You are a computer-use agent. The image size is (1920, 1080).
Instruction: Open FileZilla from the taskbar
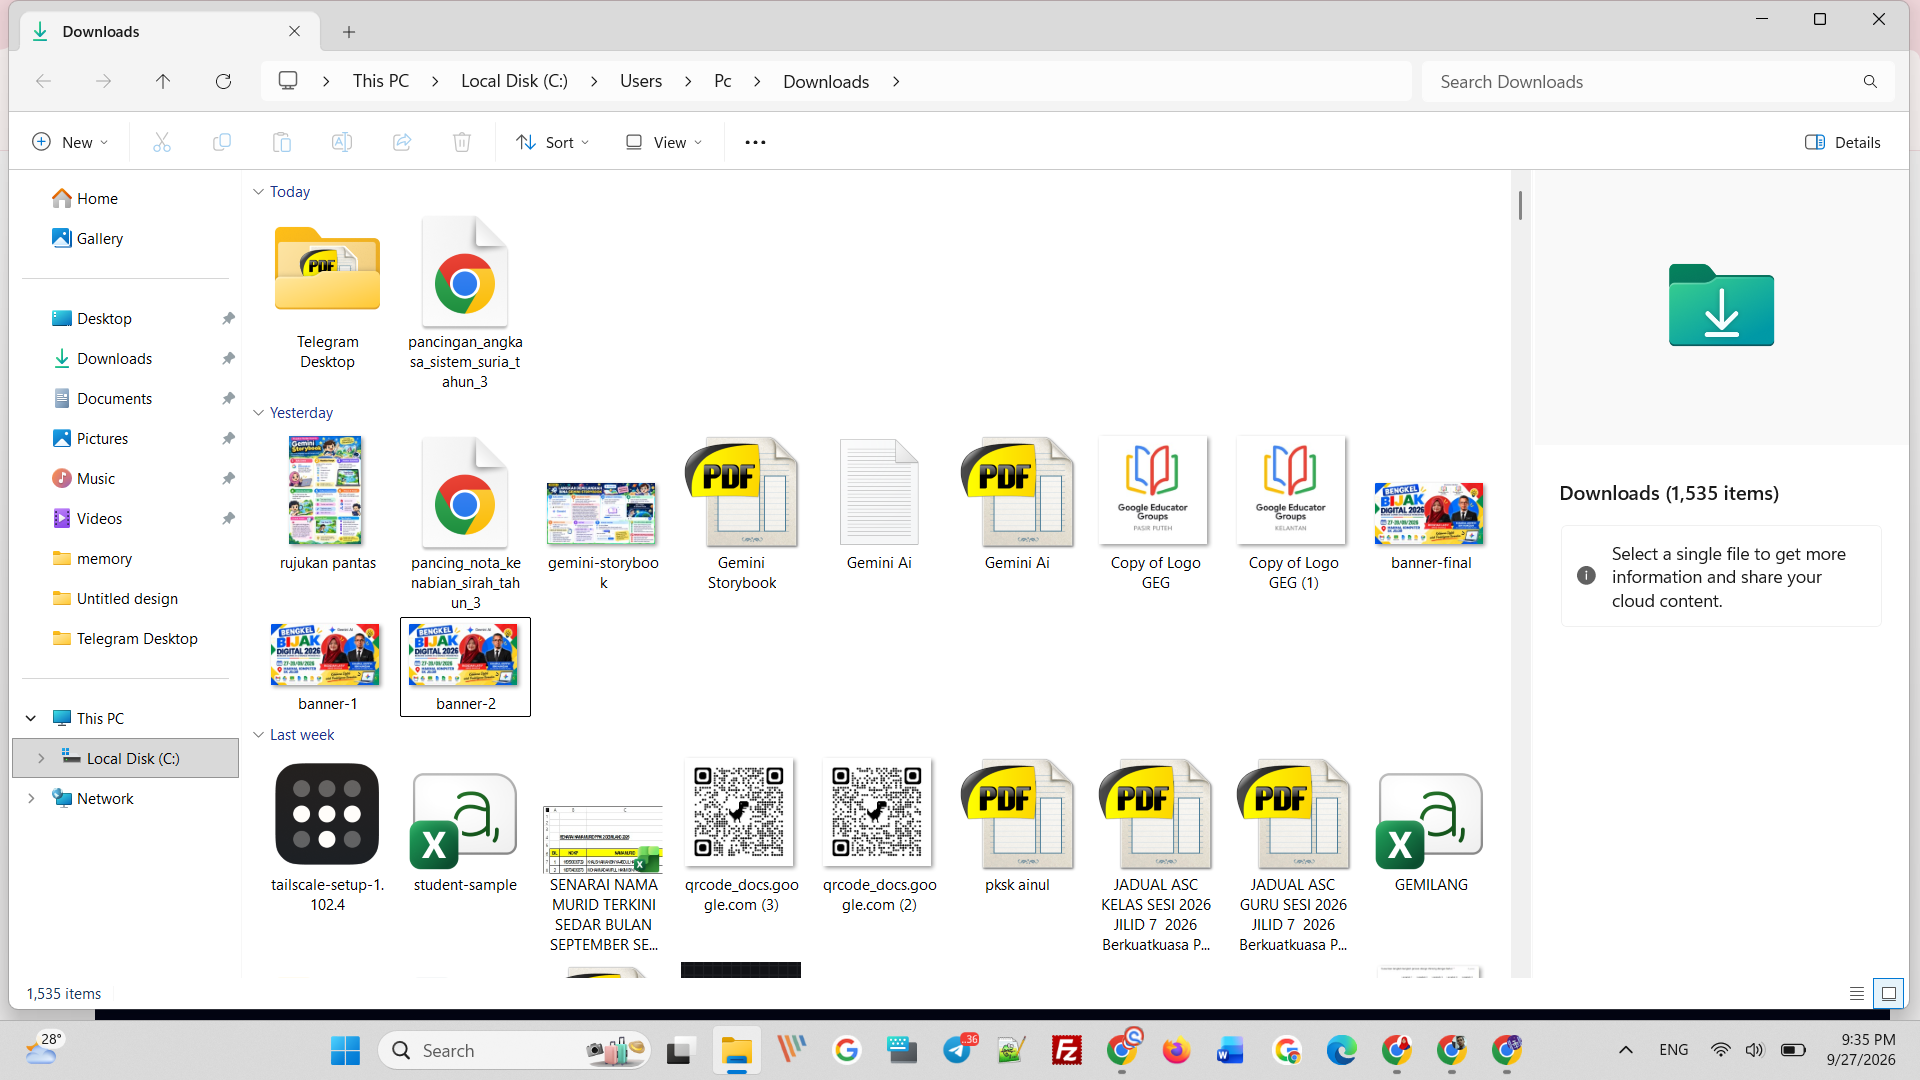coord(1067,1050)
